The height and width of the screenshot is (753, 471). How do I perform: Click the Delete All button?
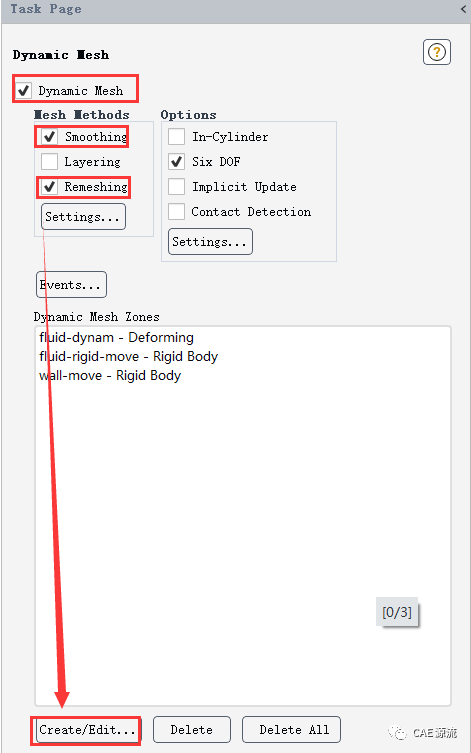(291, 730)
